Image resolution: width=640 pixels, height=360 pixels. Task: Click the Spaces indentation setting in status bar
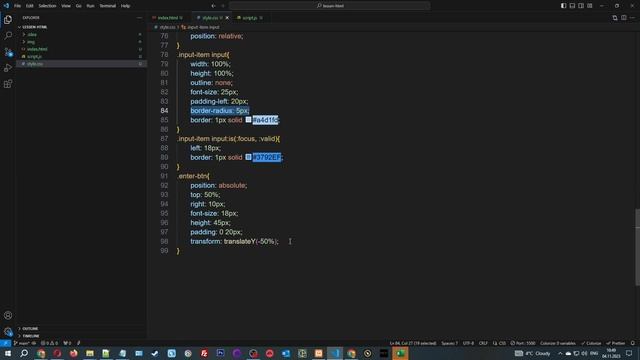pos(449,343)
